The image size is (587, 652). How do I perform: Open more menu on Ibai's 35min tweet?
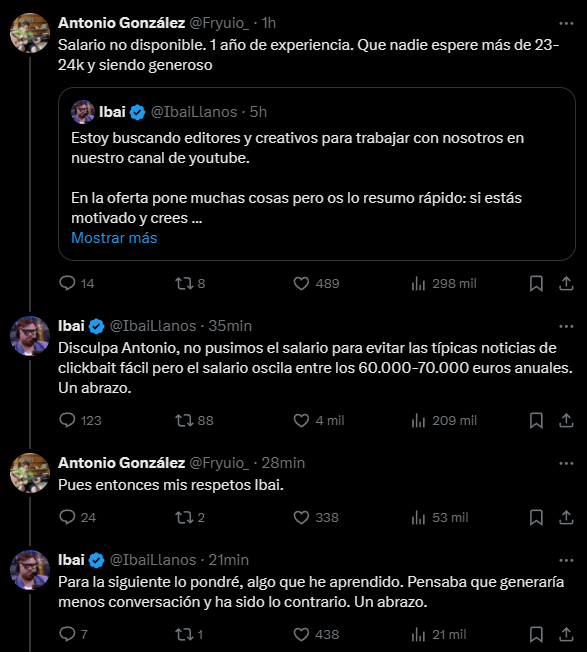[566, 326]
